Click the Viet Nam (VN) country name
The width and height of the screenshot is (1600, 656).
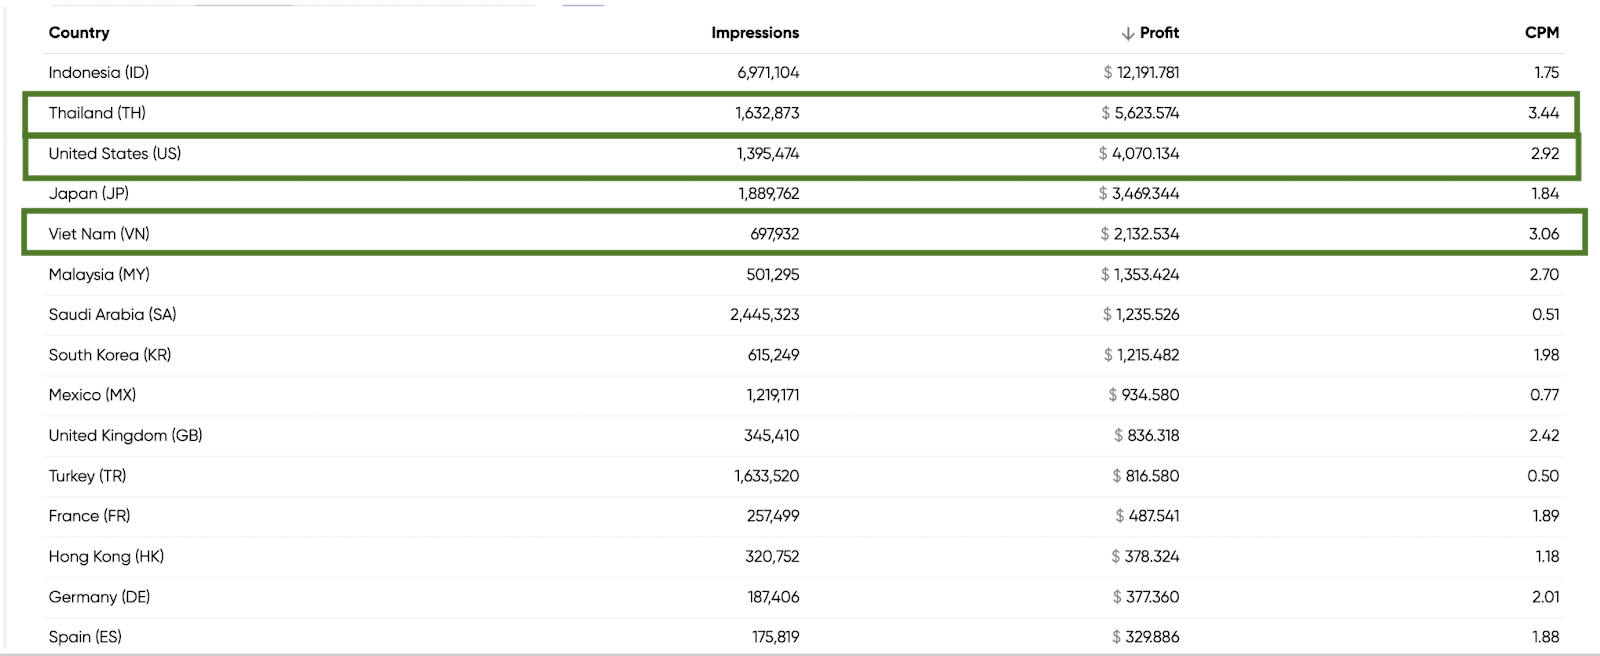click(x=99, y=234)
